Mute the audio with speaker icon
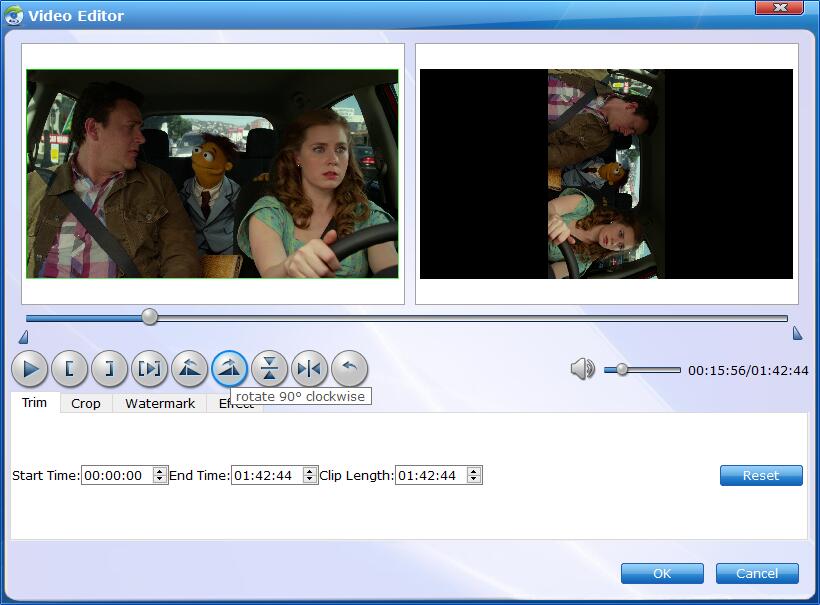 click(x=582, y=370)
